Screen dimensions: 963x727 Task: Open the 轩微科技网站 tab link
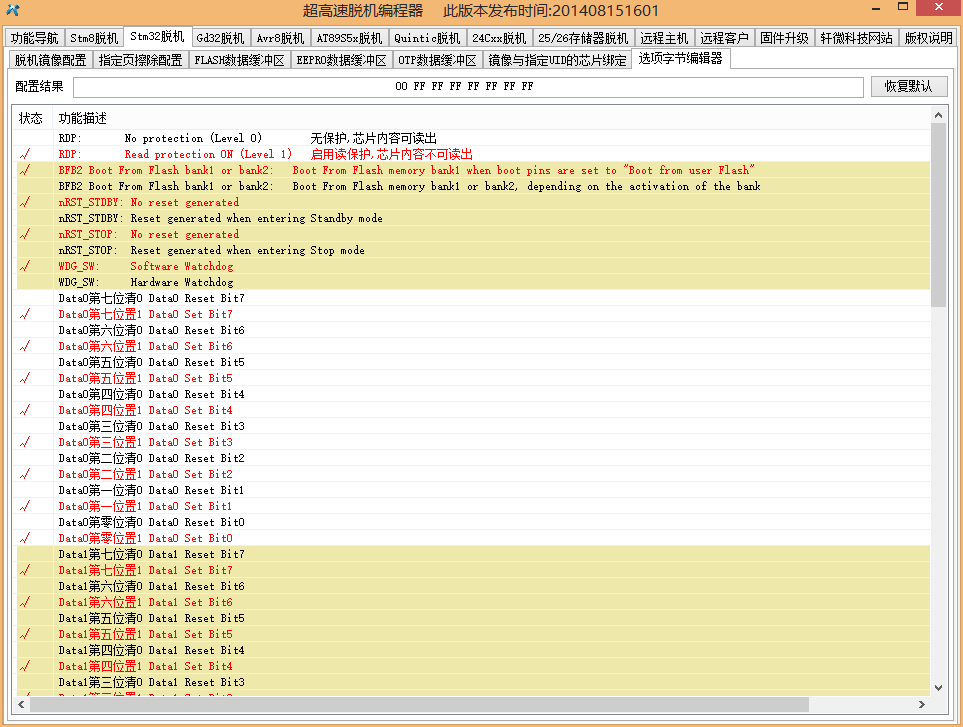[856, 38]
